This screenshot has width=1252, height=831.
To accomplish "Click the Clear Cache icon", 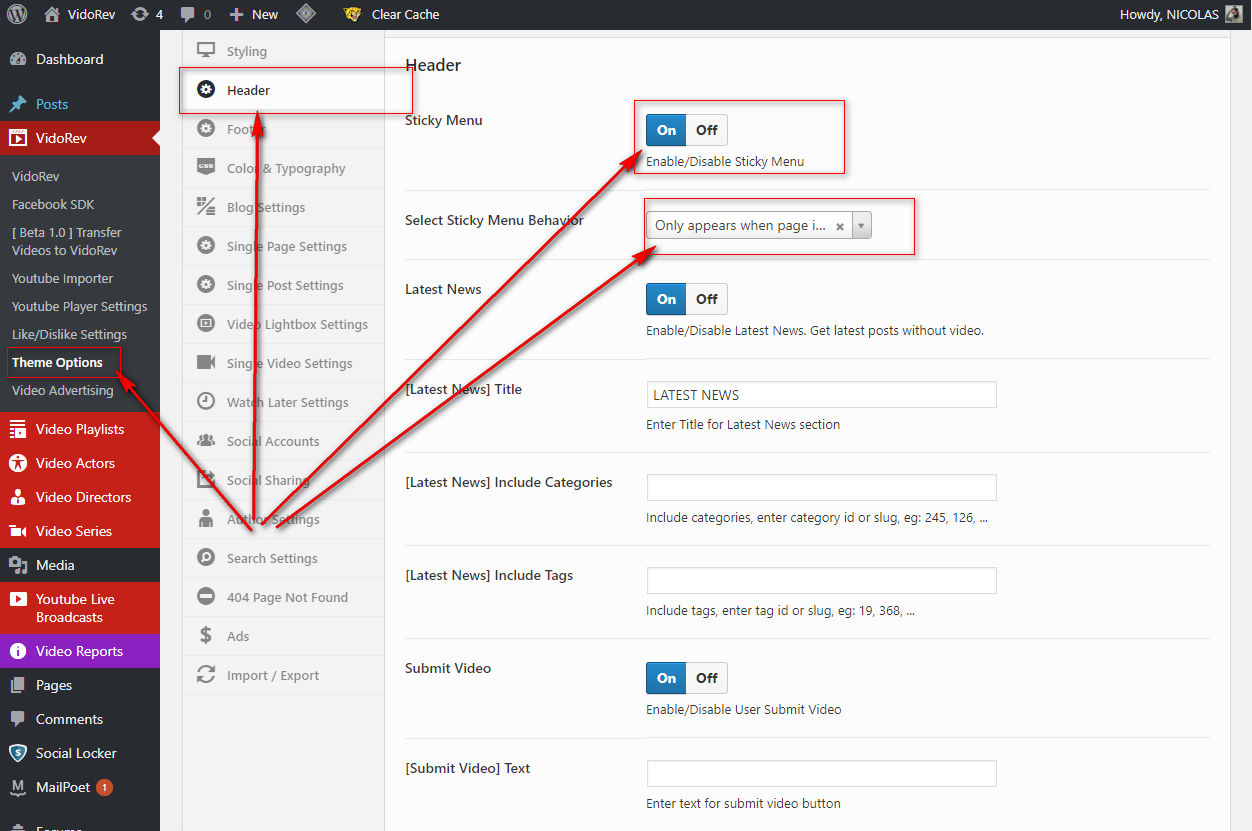I will pos(352,14).
